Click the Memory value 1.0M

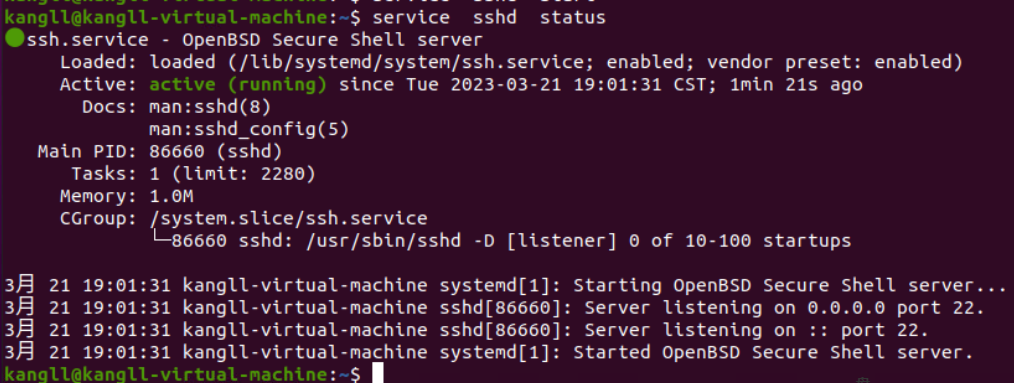click(x=171, y=196)
